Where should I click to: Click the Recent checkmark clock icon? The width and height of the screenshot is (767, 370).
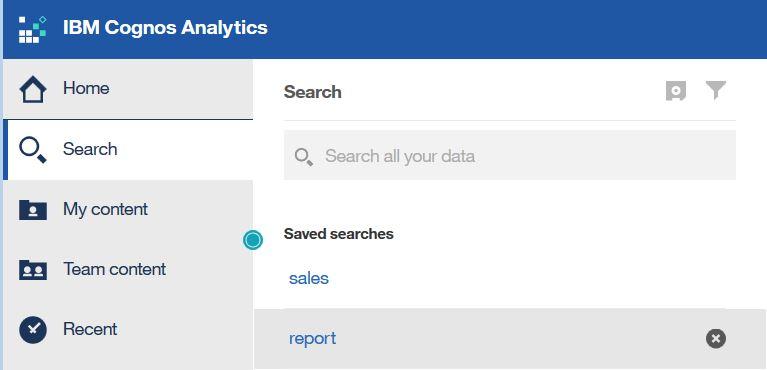click(x=33, y=330)
